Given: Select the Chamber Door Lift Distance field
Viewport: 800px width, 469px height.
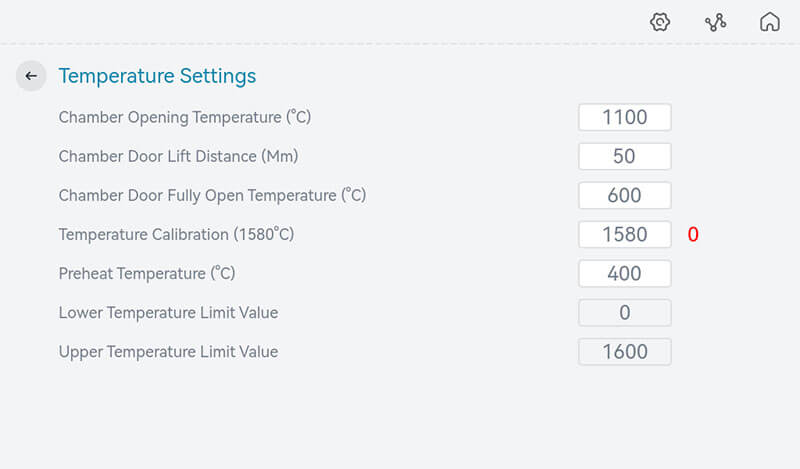Looking at the screenshot, I should (x=624, y=156).
